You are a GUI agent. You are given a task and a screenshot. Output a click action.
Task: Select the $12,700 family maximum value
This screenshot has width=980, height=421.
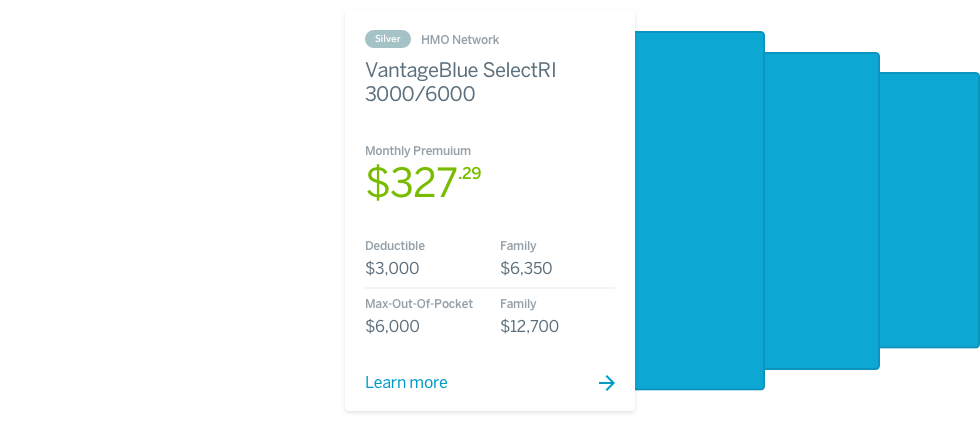(x=529, y=327)
